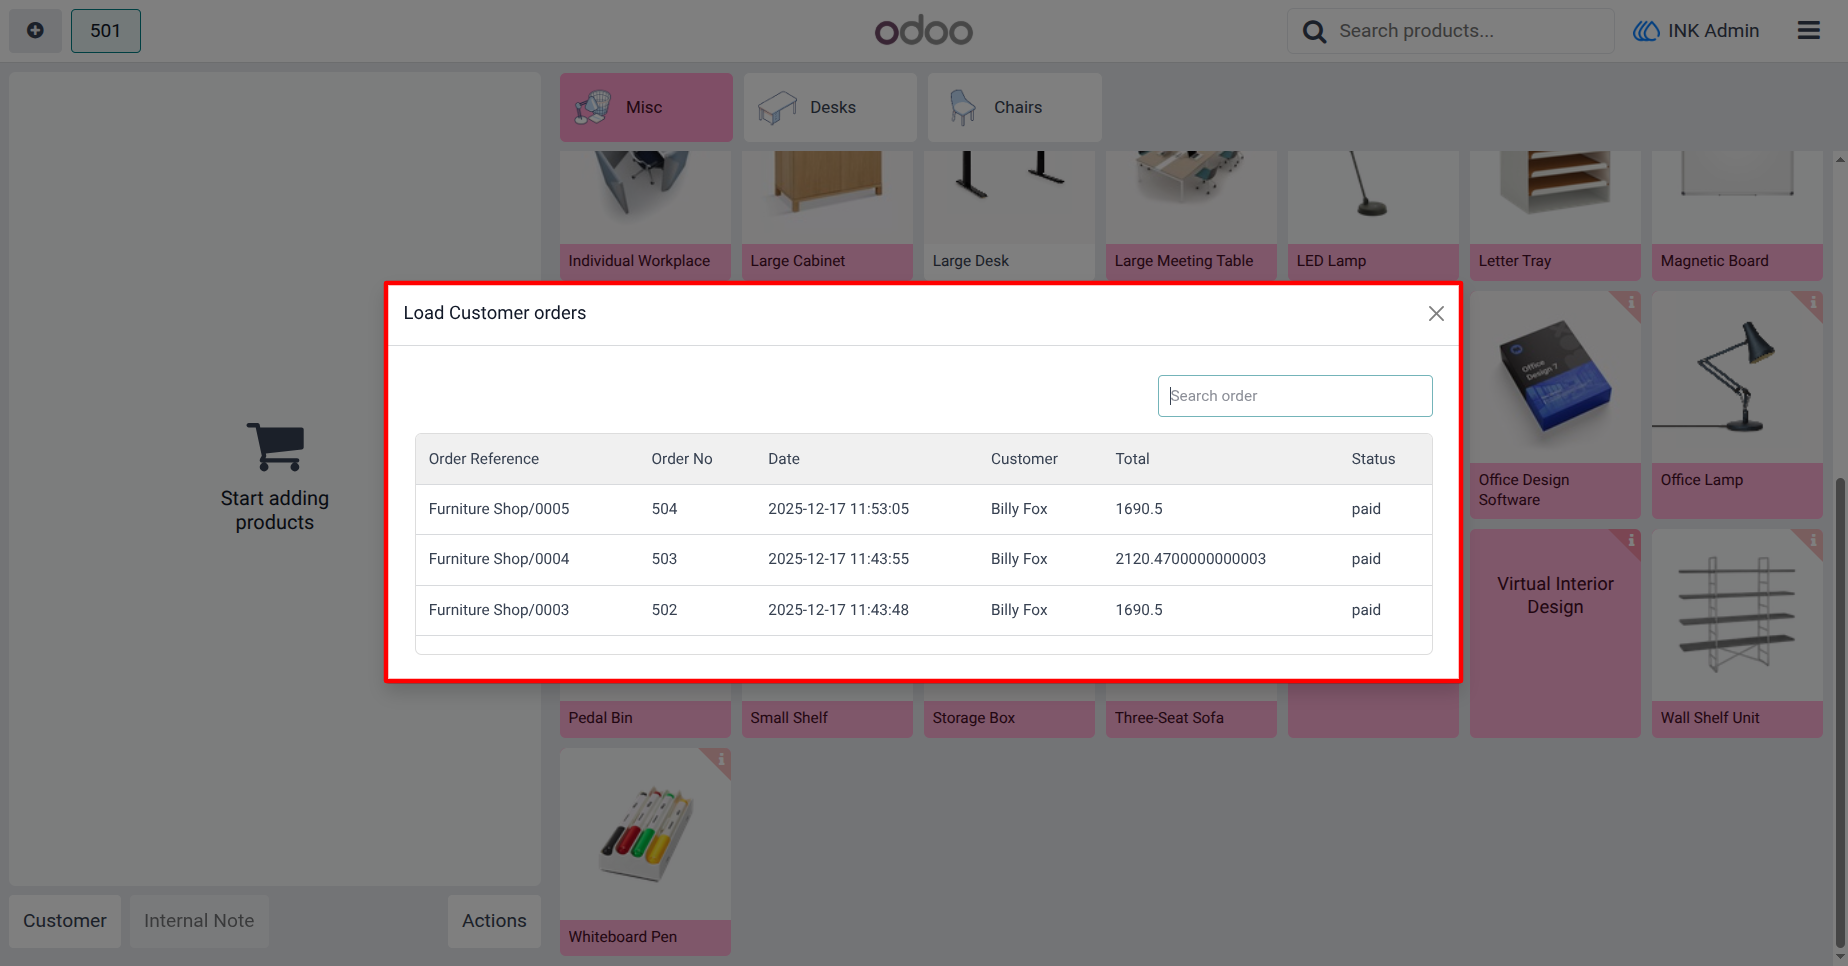Click the date 2025-12-17 11:53:05
1848x966 pixels.
pyautogui.click(x=838, y=509)
